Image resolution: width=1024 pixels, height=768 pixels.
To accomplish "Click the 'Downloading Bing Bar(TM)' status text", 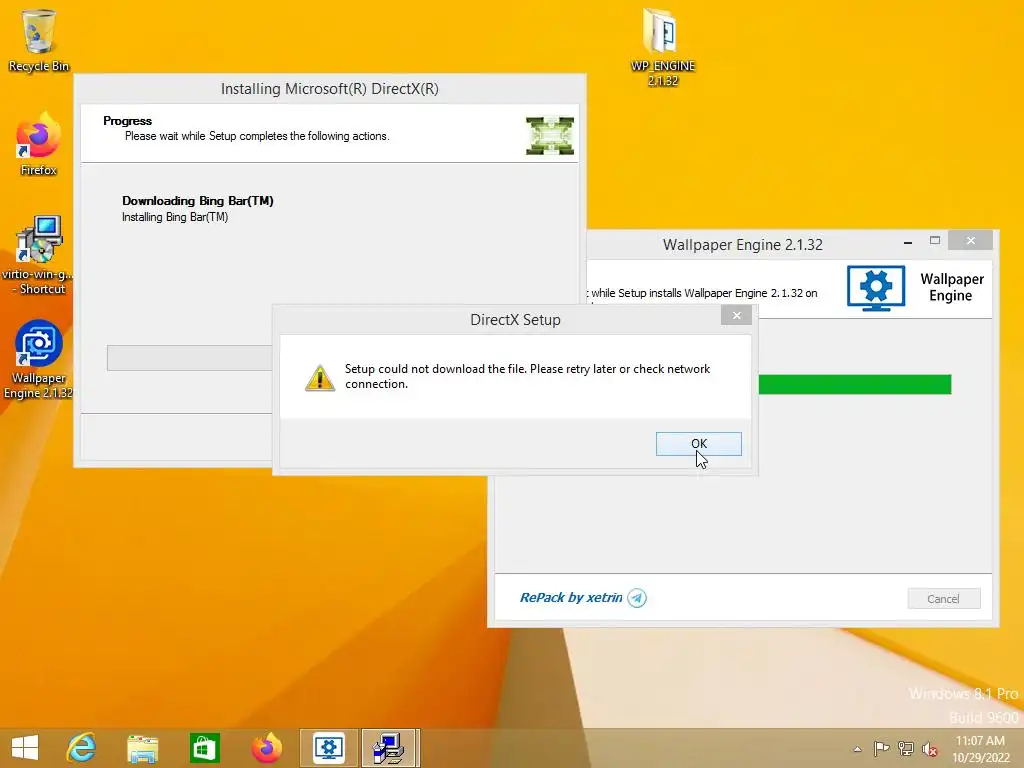I will (x=198, y=200).
